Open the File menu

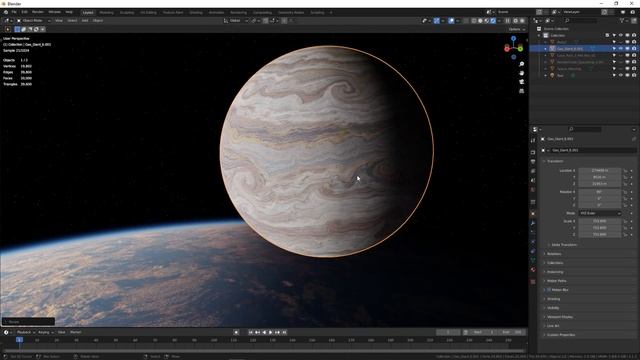(14, 12)
